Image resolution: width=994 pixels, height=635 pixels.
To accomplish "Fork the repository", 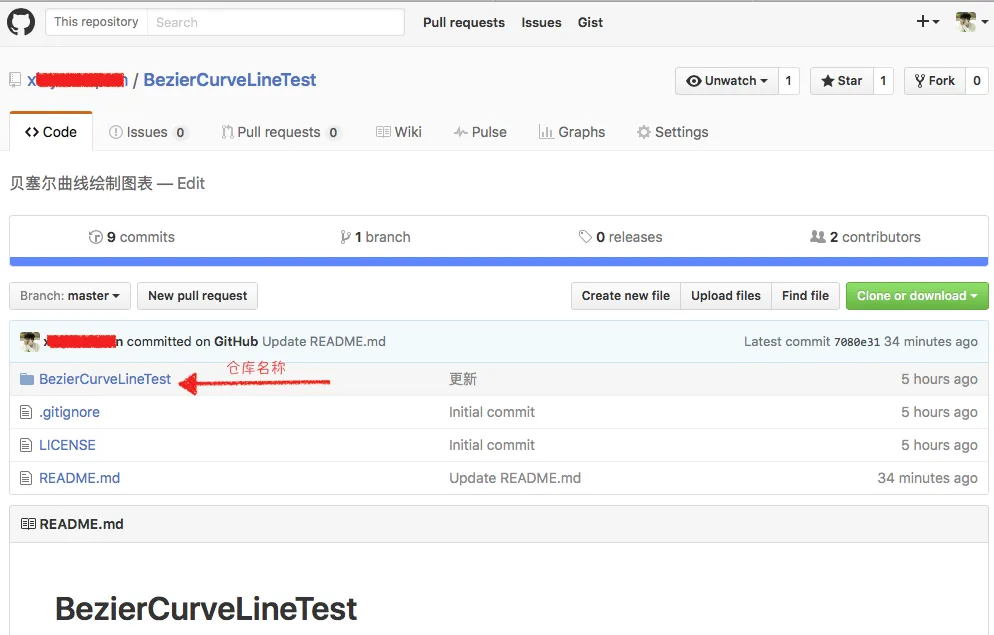I will [x=934, y=81].
